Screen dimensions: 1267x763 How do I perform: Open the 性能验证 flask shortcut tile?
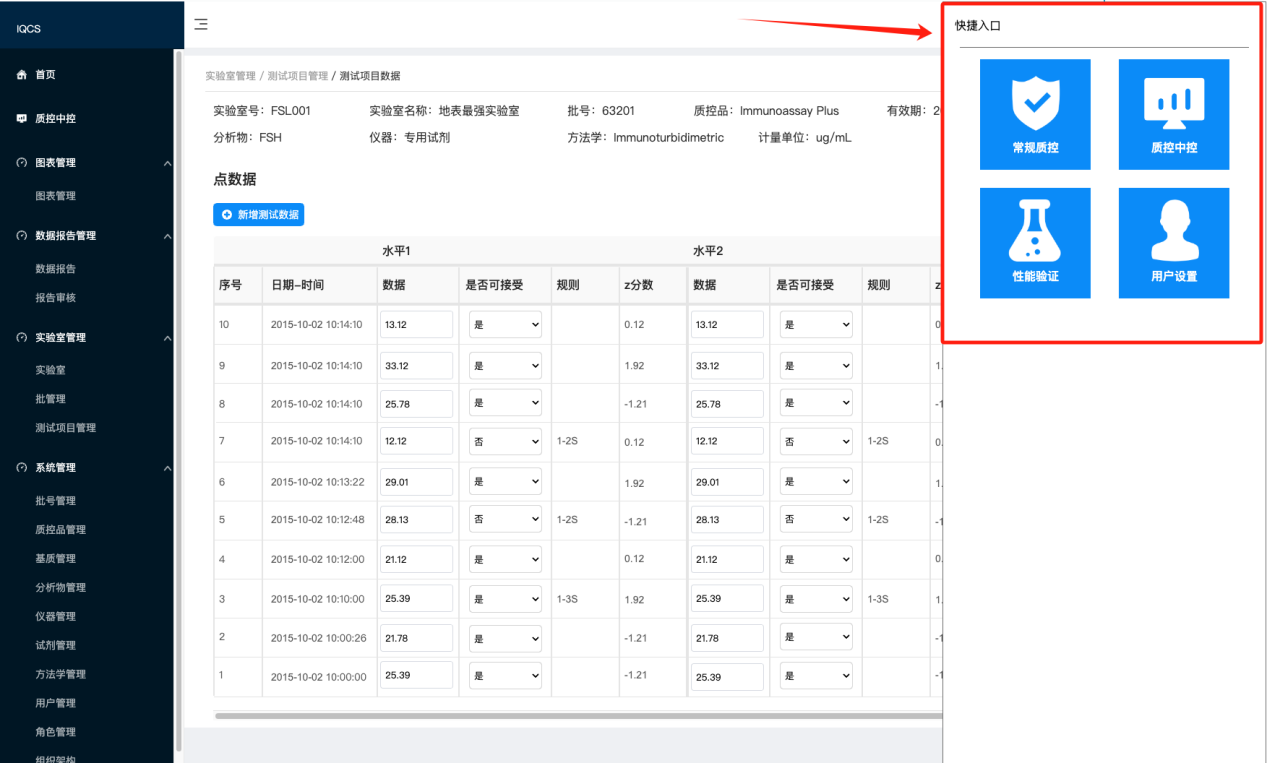[x=1035, y=243]
